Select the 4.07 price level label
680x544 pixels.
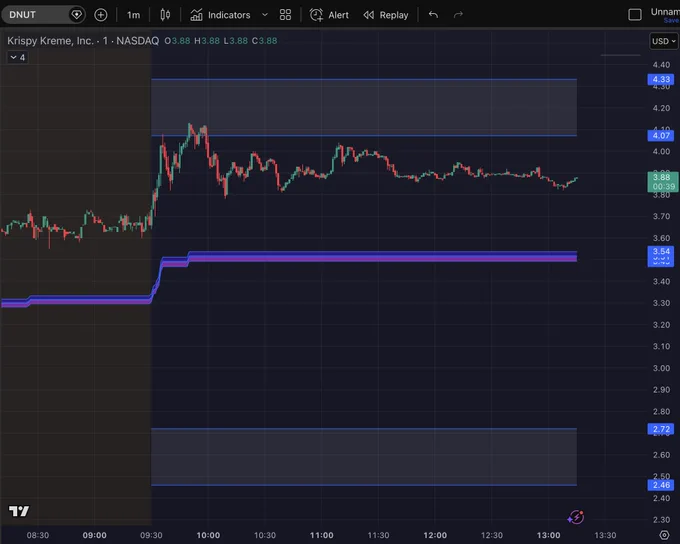point(661,136)
